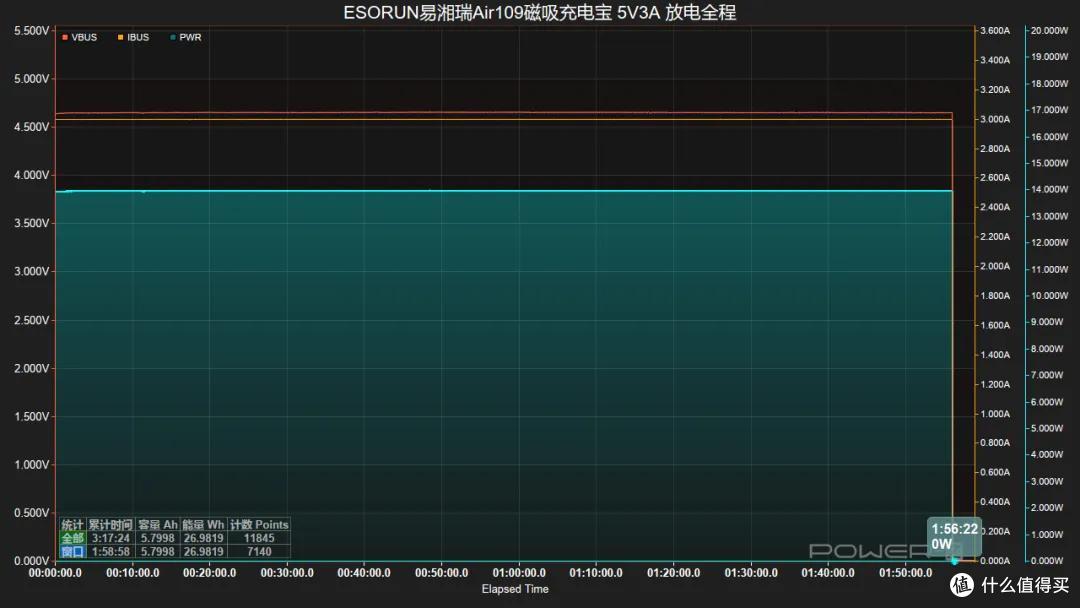Click the 0.500V voltage axis label
This screenshot has width=1080, height=608.
(x=32, y=513)
